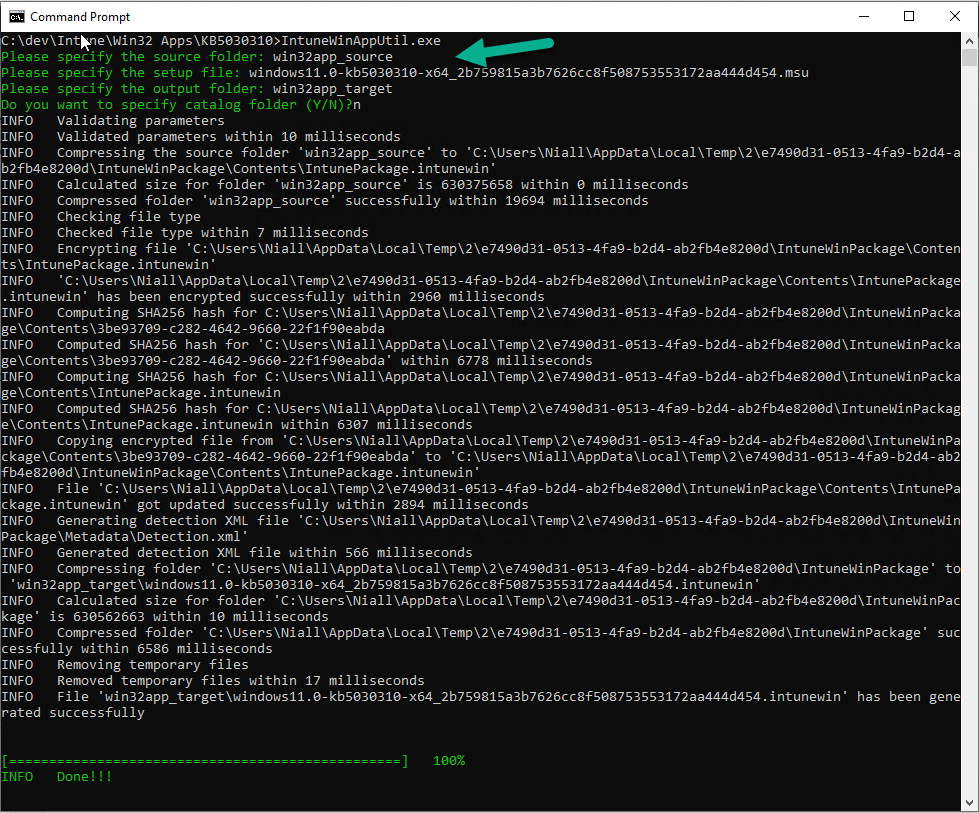Viewport: 979px width, 813px height.
Task: Click the IntuneWinAppUtil.exe command text
Action: click(x=361, y=41)
